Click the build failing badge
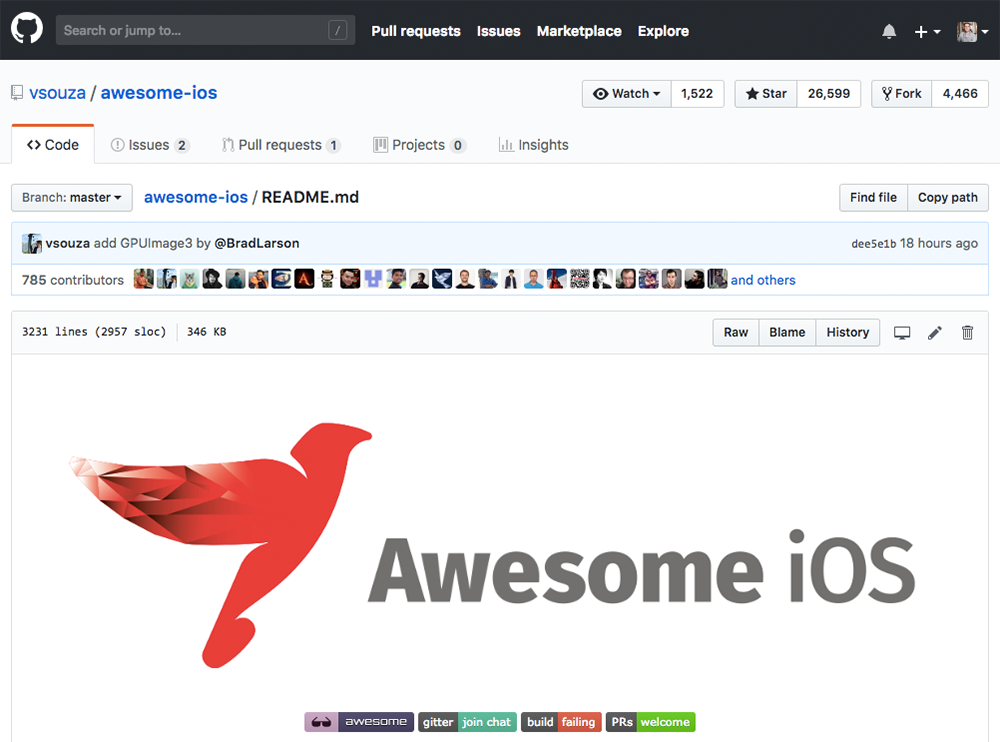The image size is (1000, 742). tap(561, 722)
